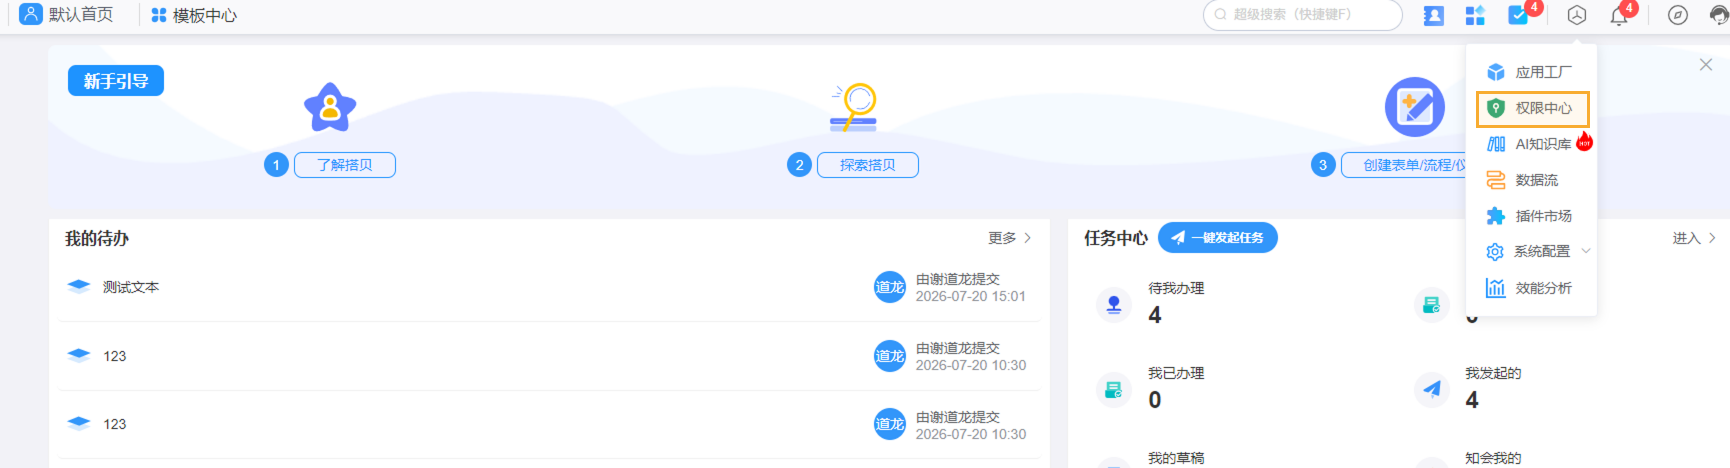Click the 应用工厂 cube icon
The width and height of the screenshot is (1730, 468).
[1496, 72]
